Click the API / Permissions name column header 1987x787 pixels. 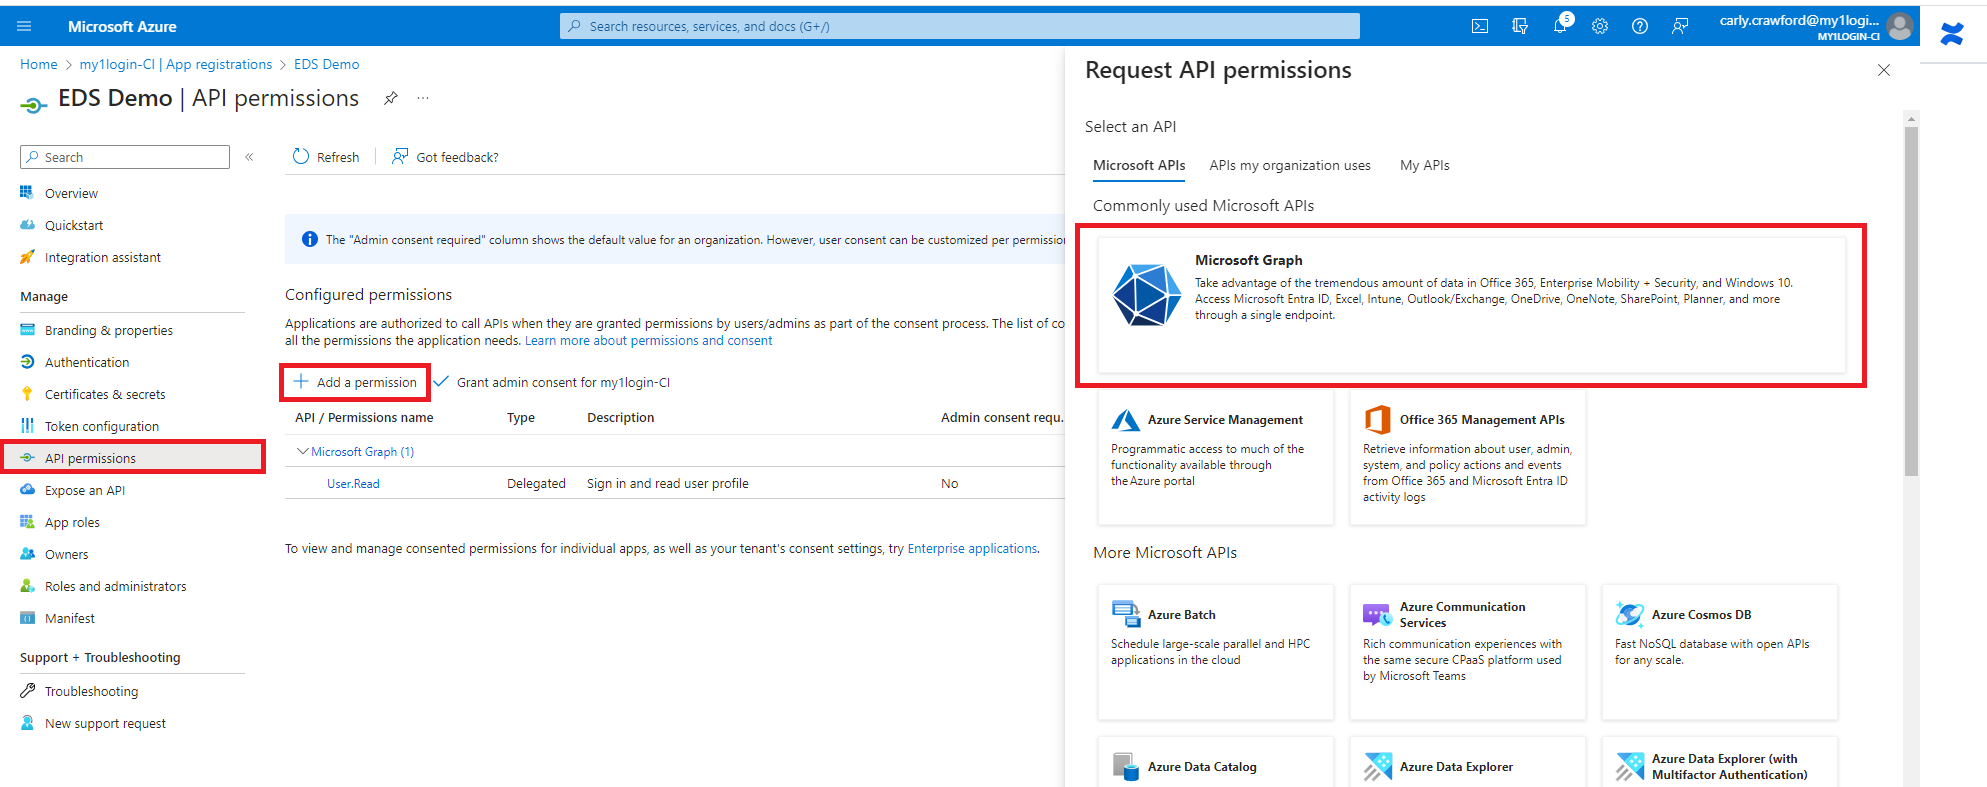[364, 417]
